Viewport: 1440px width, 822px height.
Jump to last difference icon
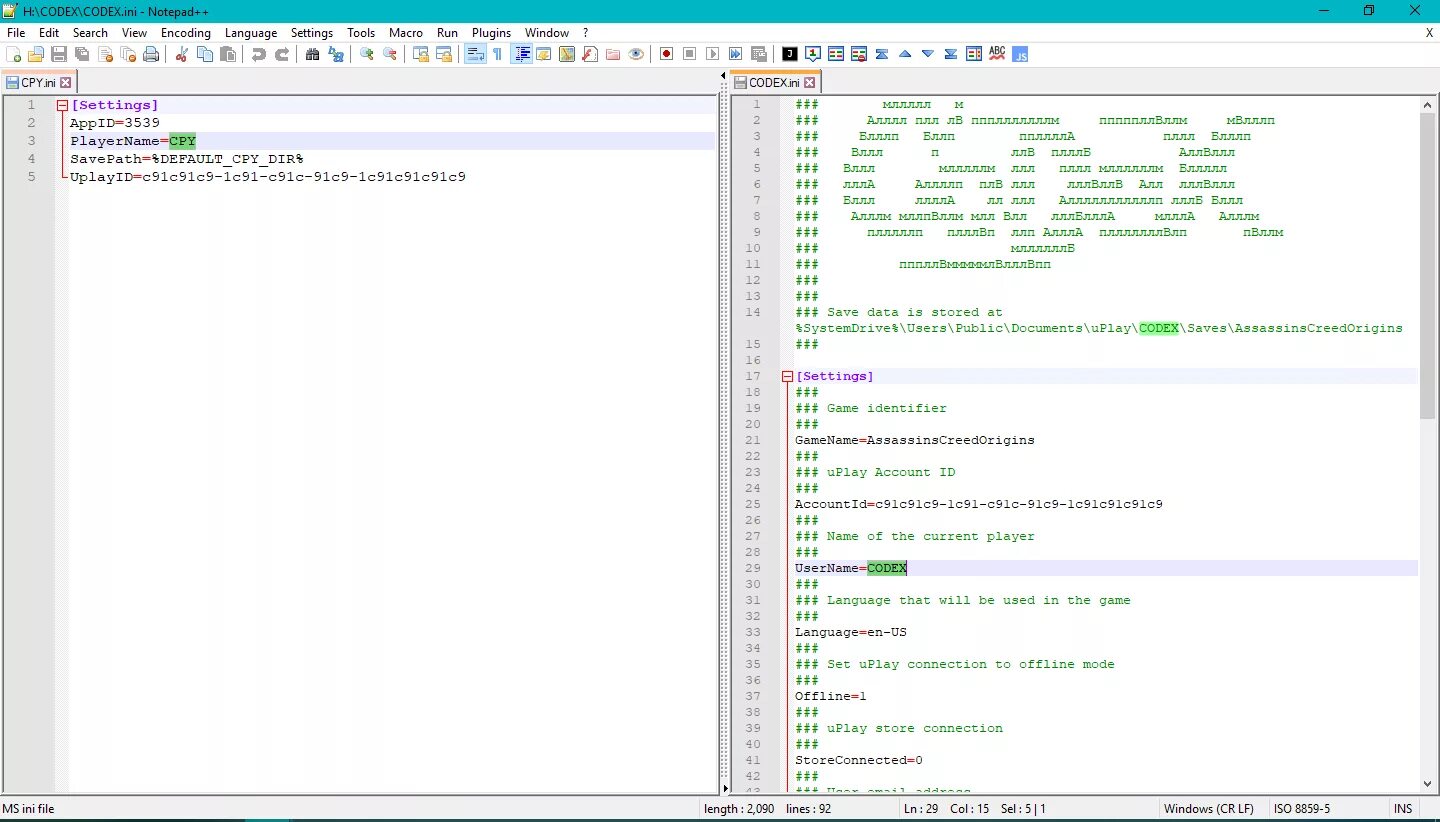[951, 54]
